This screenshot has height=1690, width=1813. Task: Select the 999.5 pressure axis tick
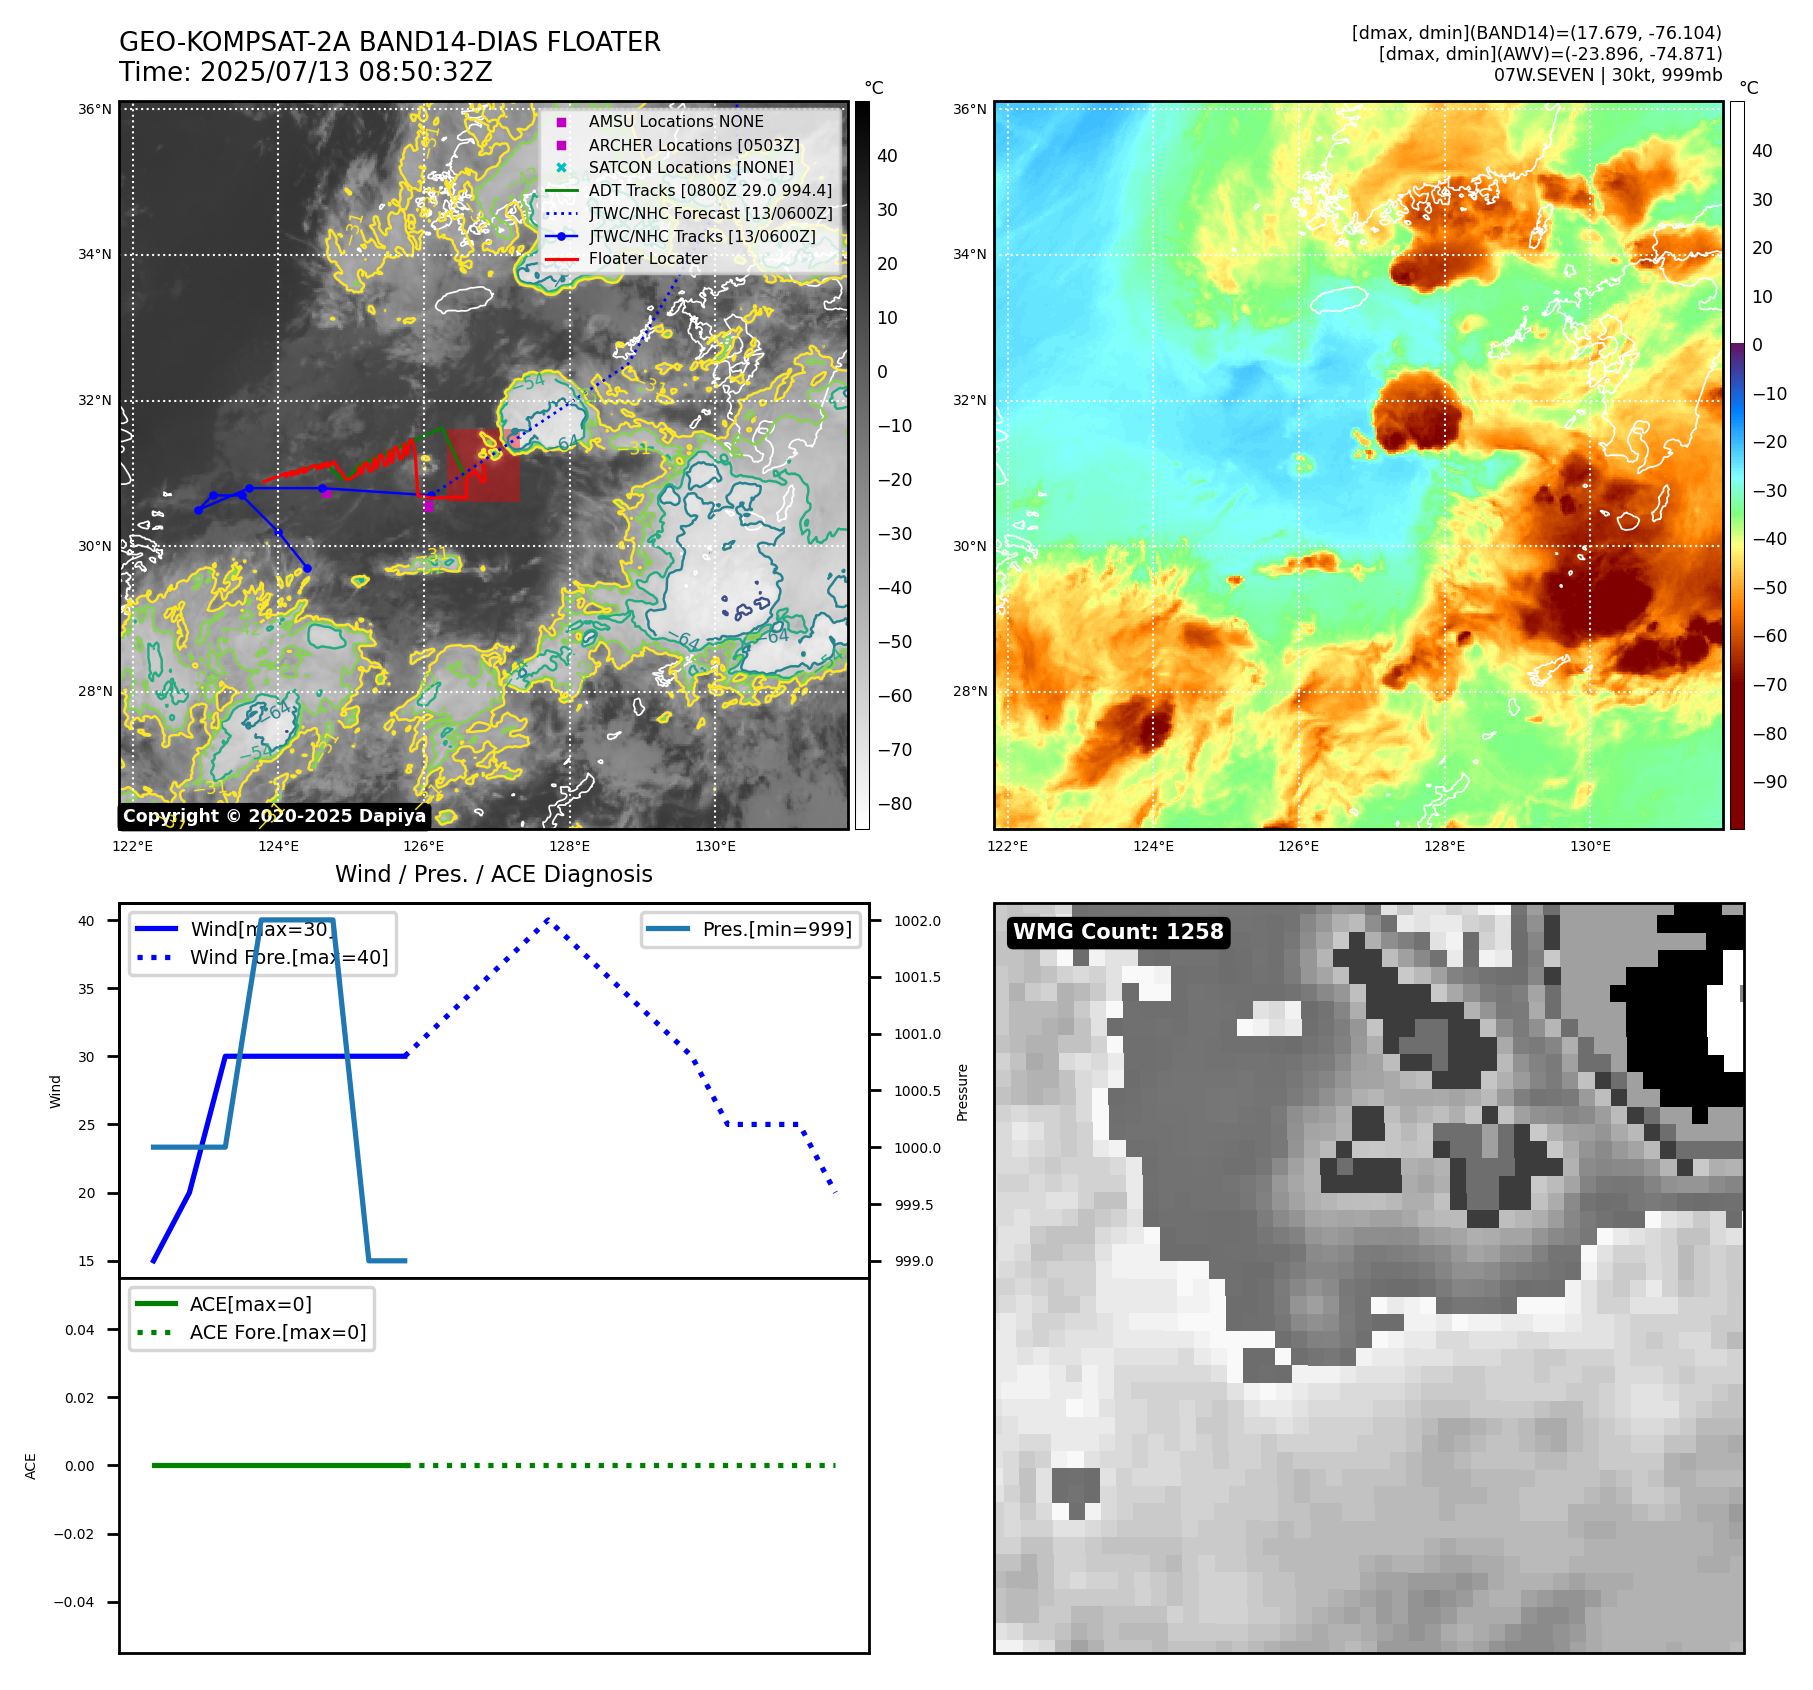(914, 1205)
